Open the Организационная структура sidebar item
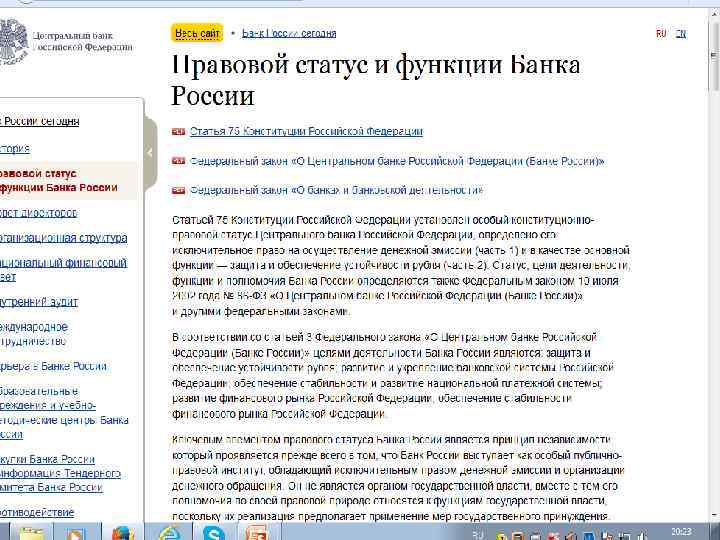720x540 pixels. pos(63,238)
